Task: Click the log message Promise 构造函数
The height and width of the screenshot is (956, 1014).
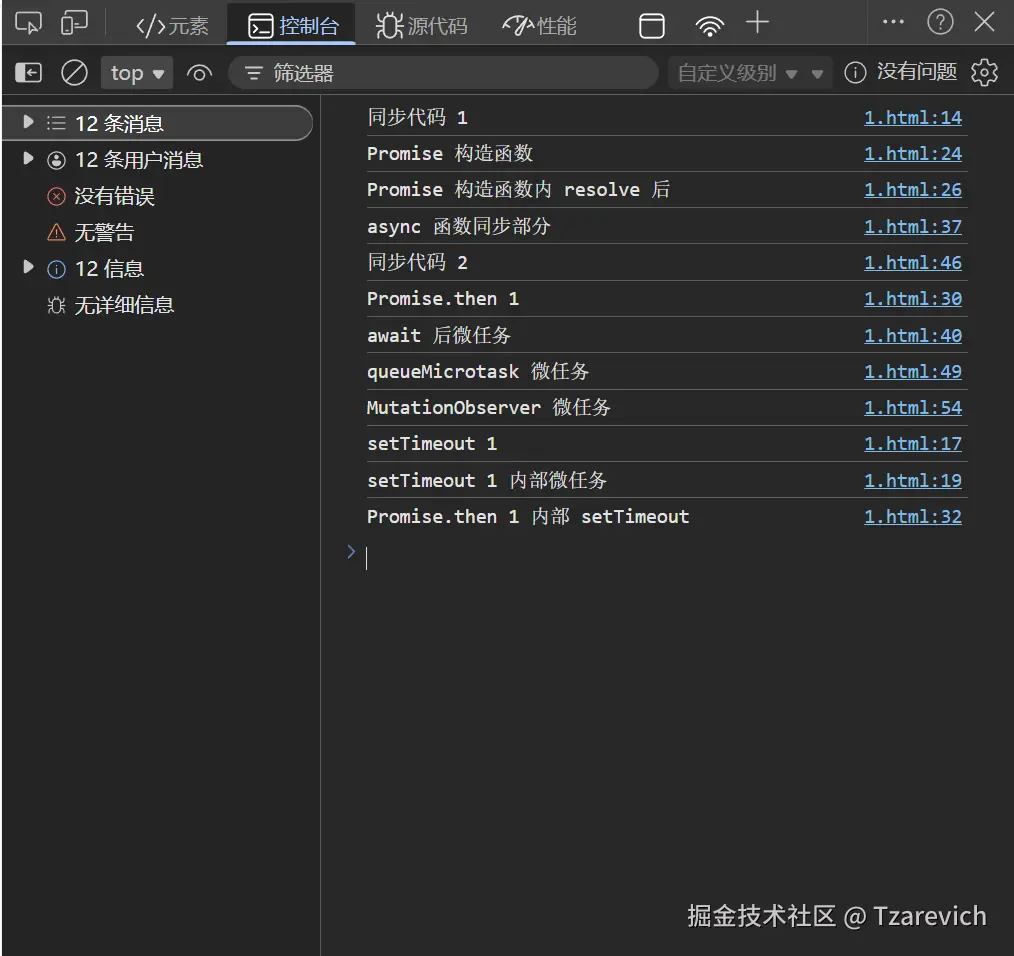Action: (450, 154)
